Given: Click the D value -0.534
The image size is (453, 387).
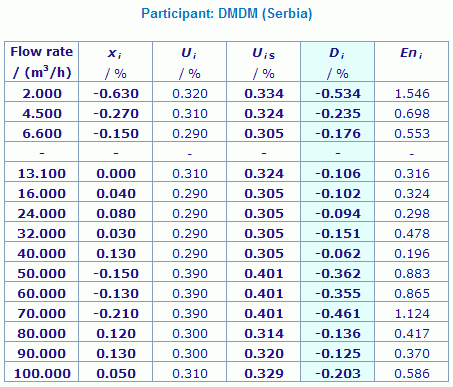Looking at the screenshot, I should pos(338,94).
